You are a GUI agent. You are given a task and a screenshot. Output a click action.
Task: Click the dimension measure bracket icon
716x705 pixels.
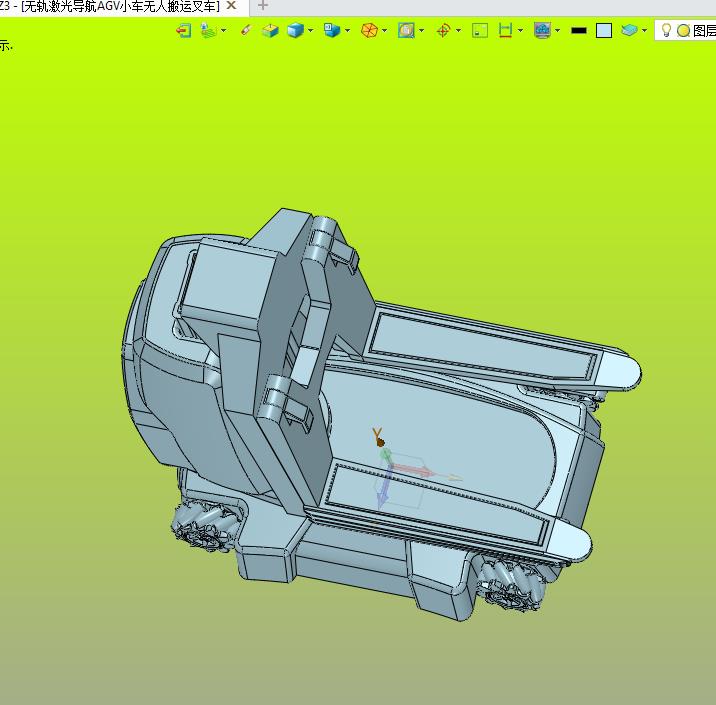[505, 31]
